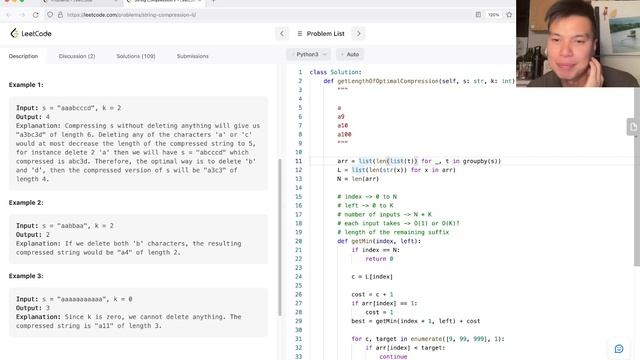
Task: Open the chat feedback icon
Action: pos(619,349)
